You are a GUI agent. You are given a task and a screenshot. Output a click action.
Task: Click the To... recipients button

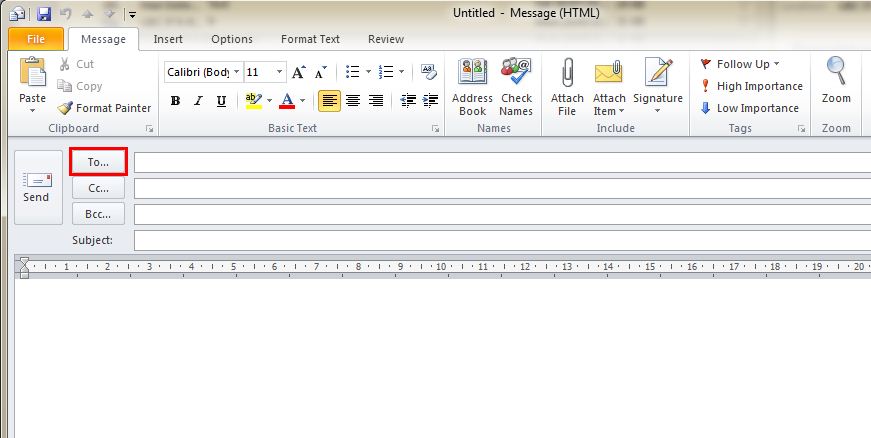pyautogui.click(x=98, y=162)
